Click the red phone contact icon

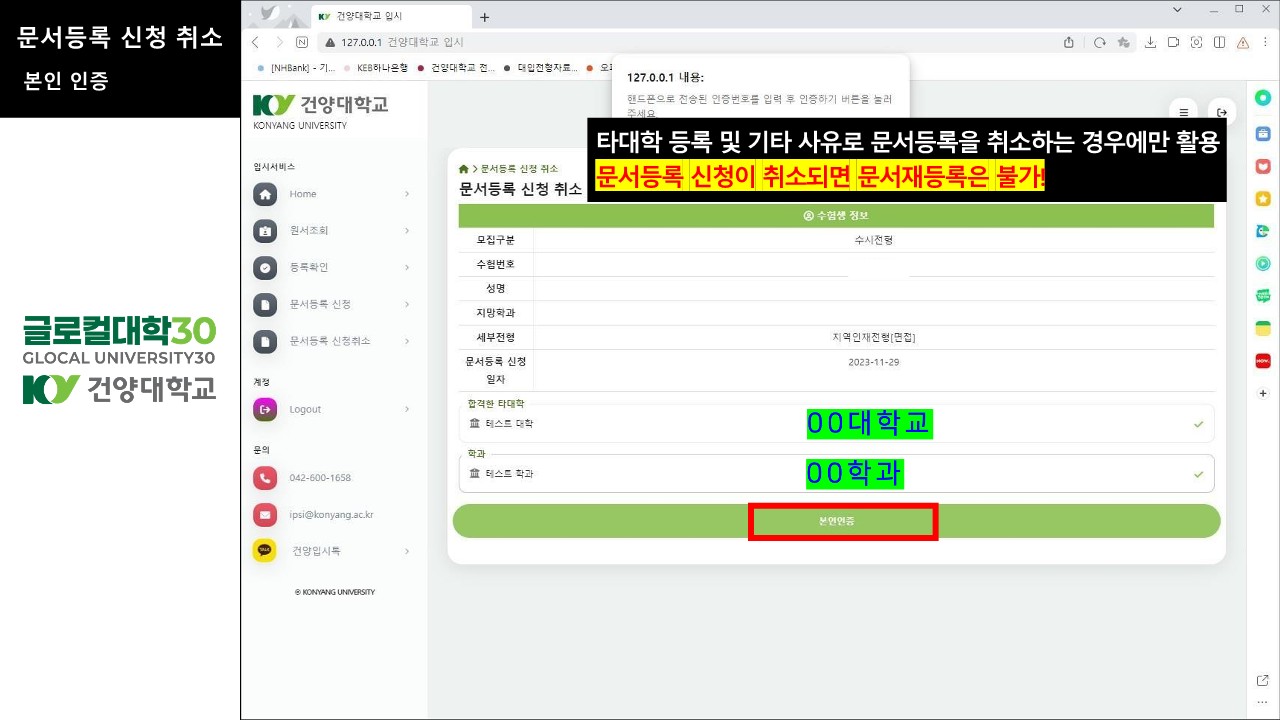pos(265,478)
